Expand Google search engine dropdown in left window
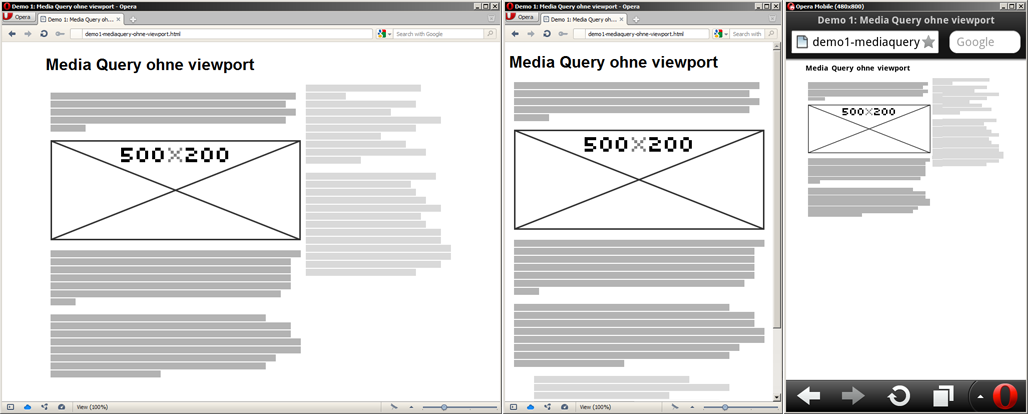 pyautogui.click(x=383, y=34)
